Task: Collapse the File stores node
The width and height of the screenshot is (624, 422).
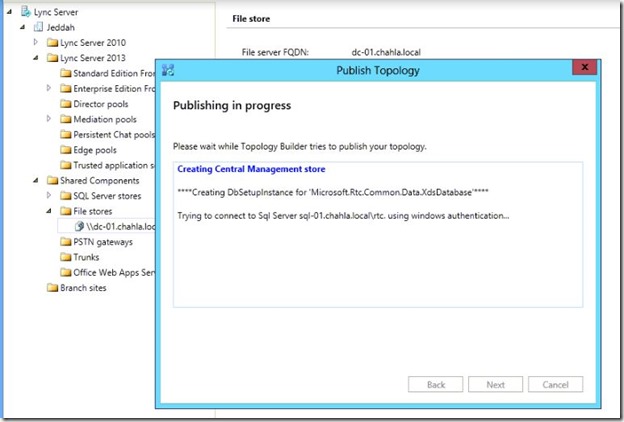Action: pyautogui.click(x=49, y=211)
